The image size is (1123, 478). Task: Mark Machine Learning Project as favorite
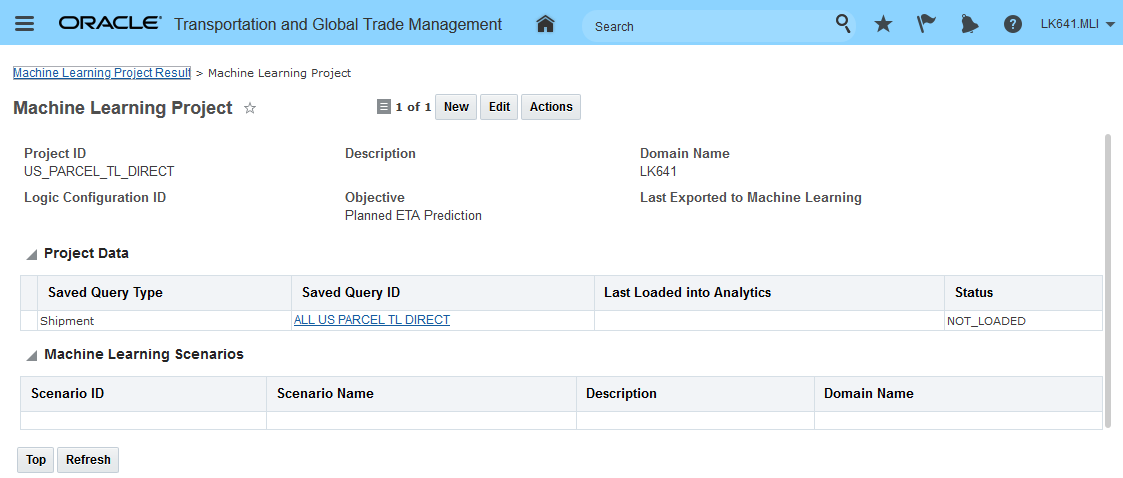click(x=250, y=108)
